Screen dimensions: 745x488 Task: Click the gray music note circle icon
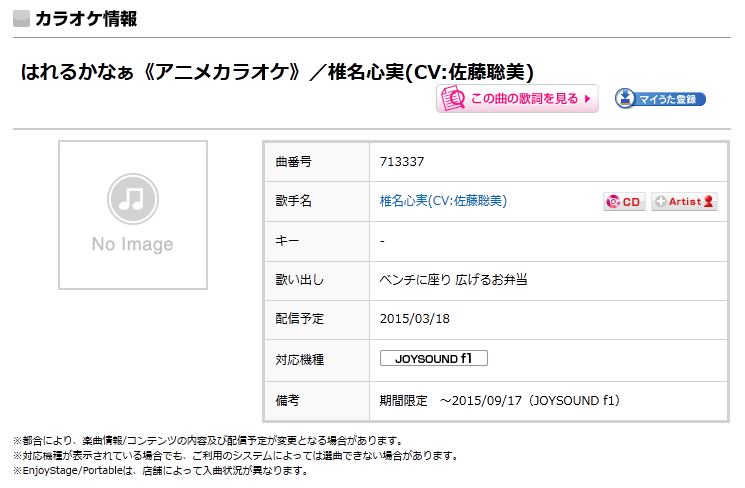(x=133, y=199)
